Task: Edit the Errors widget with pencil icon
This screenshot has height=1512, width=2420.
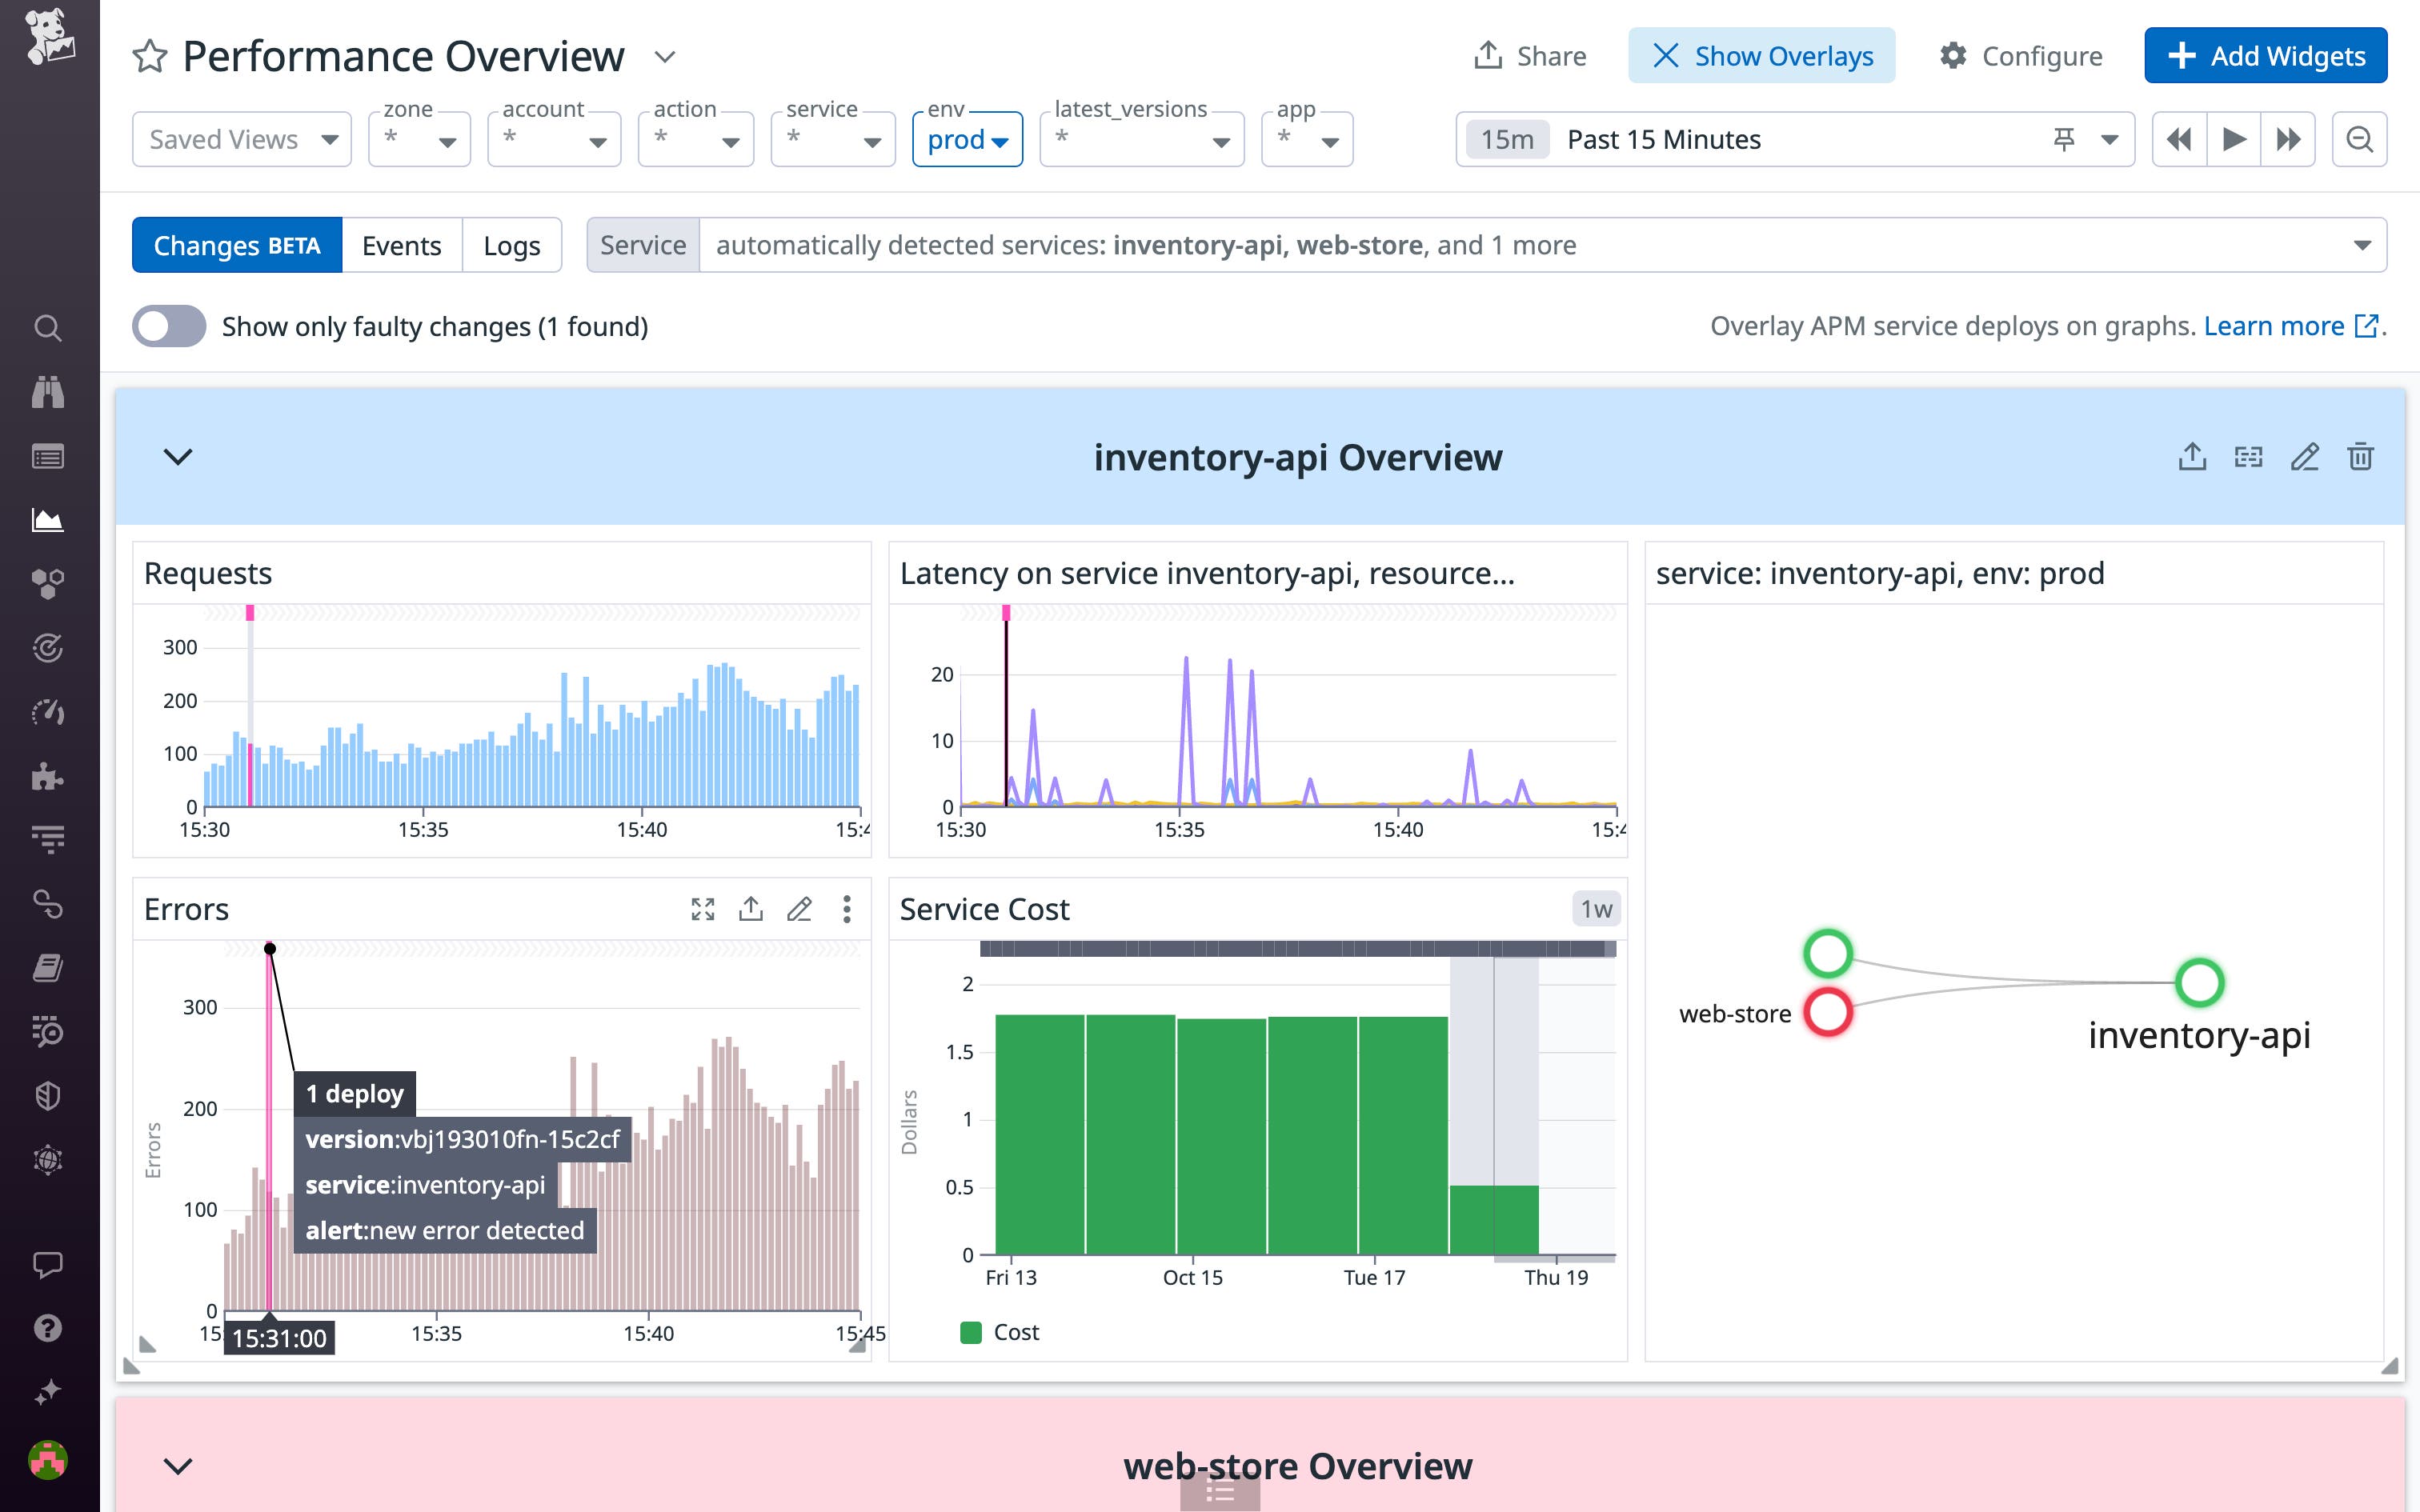Action: point(799,909)
